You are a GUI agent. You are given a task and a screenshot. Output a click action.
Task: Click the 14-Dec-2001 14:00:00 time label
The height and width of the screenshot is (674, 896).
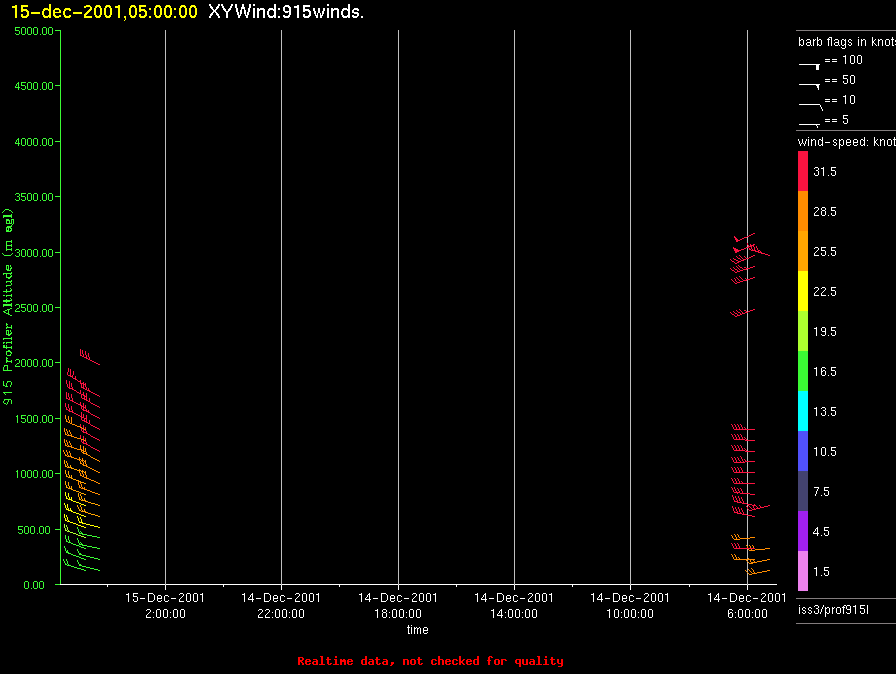(514, 605)
